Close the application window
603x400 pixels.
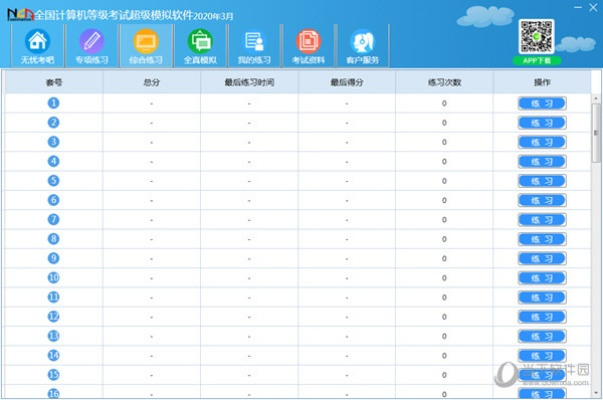[593, 7]
